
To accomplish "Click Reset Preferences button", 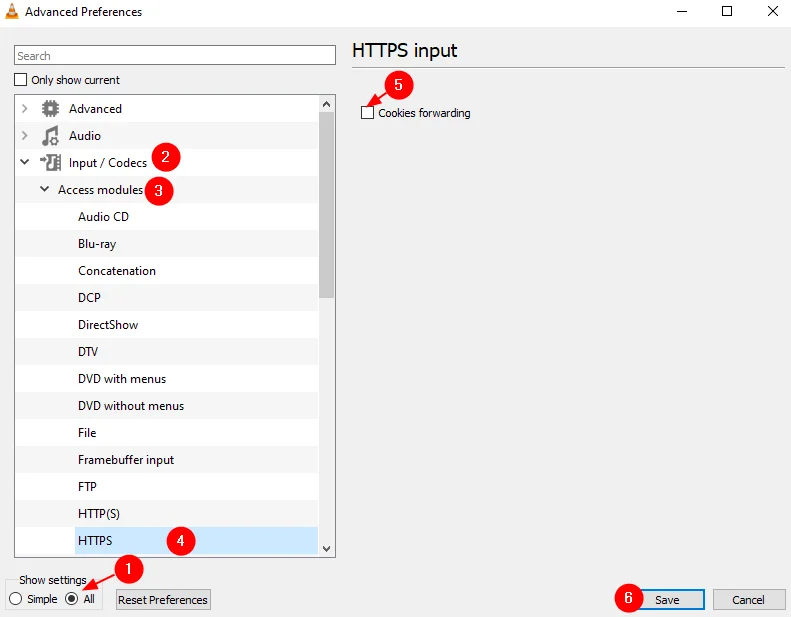I will pos(163,600).
